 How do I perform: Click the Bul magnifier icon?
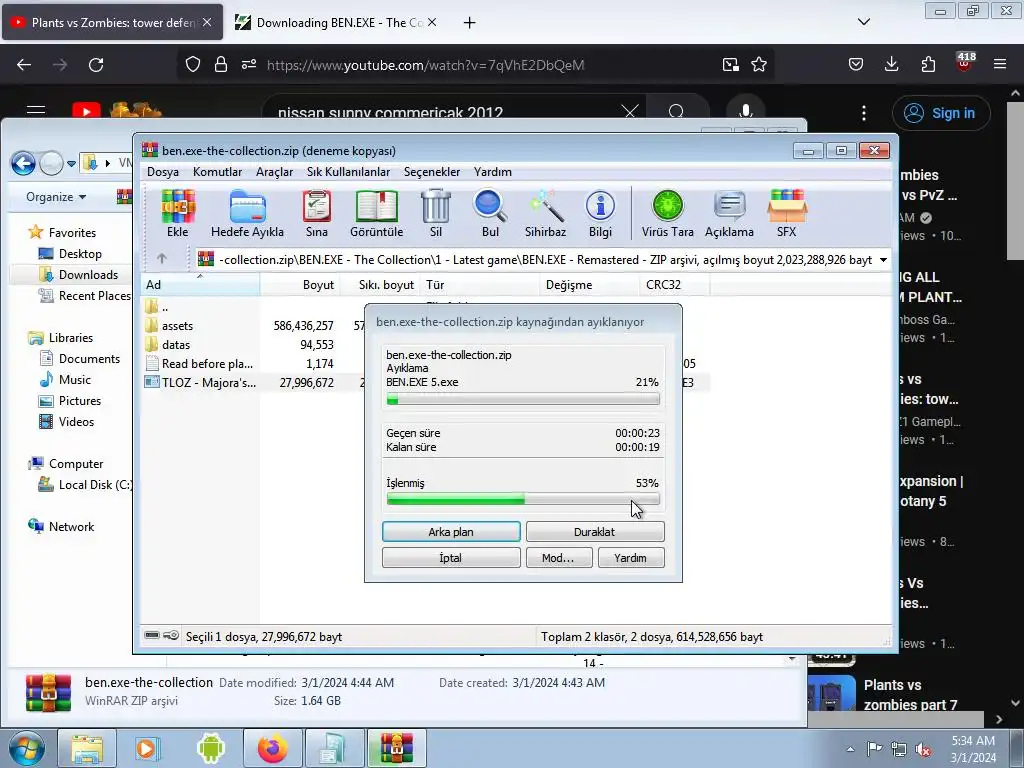pyautogui.click(x=490, y=214)
